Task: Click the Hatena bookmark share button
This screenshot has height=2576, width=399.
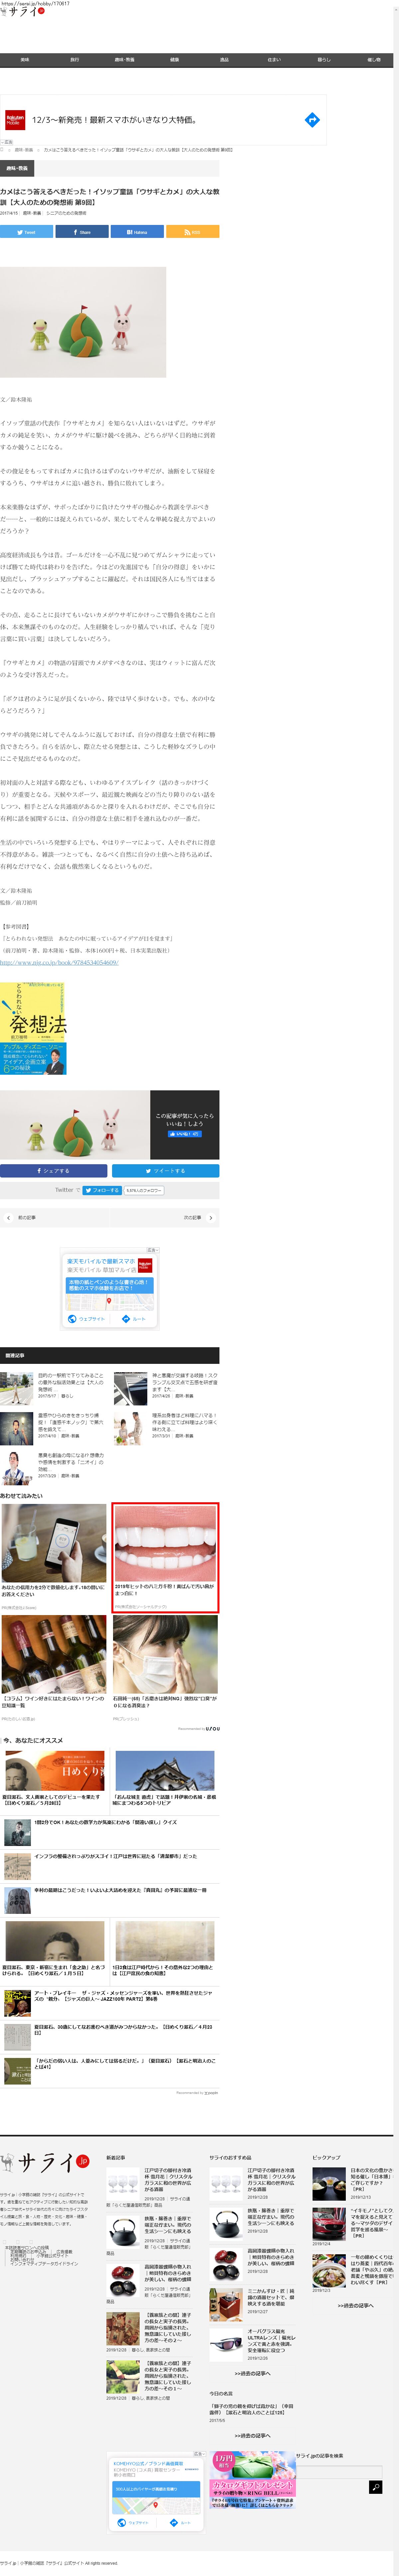Action: [137, 232]
